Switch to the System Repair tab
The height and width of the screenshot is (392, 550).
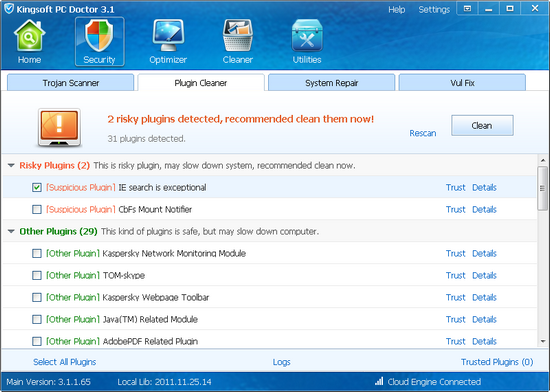pyautogui.click(x=331, y=83)
